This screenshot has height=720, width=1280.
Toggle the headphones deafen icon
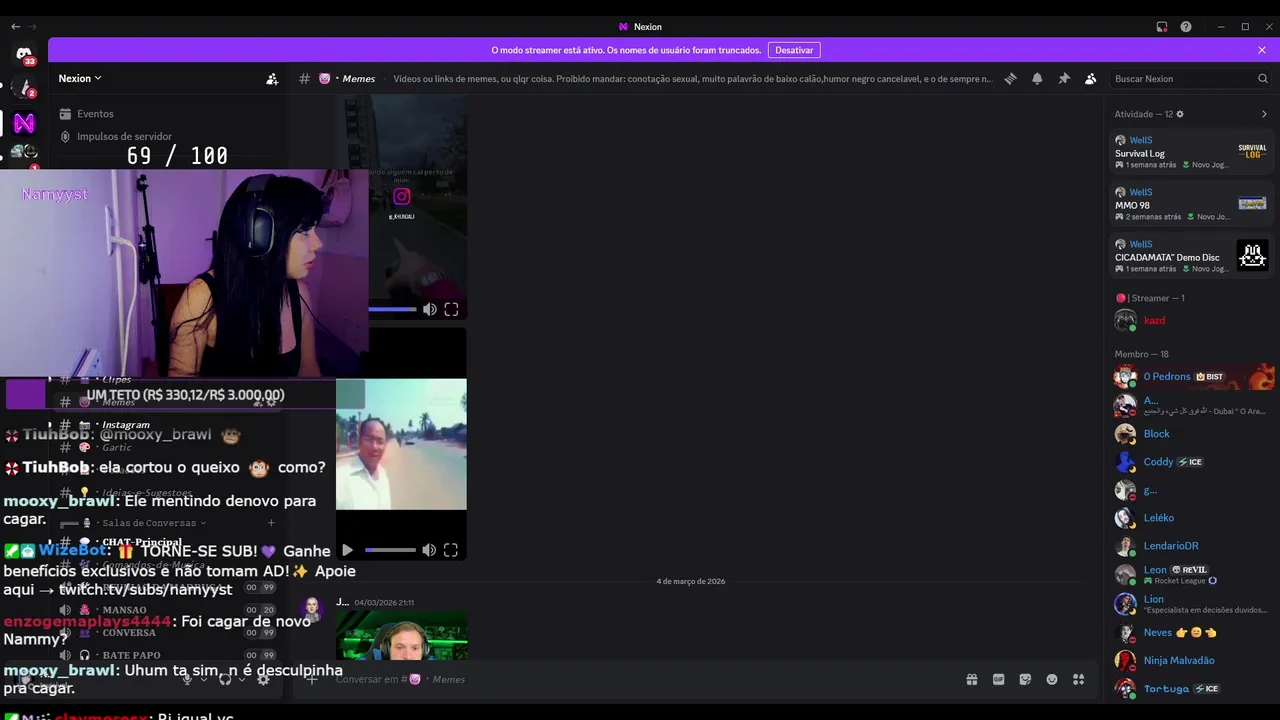[225, 679]
